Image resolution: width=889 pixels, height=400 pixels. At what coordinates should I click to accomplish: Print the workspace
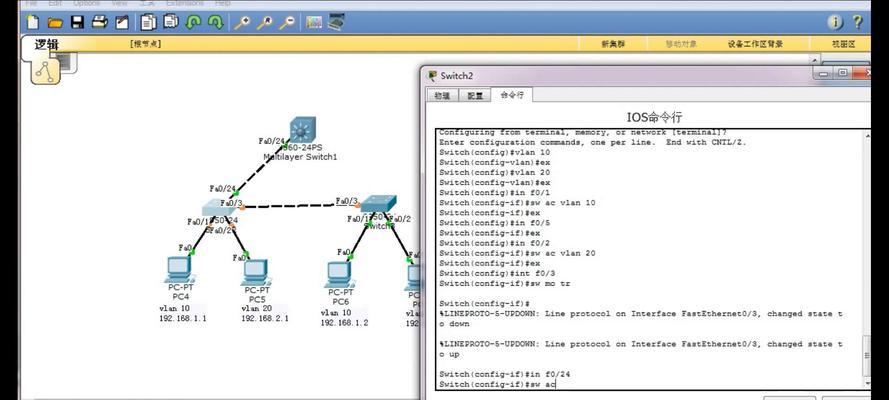(100, 22)
